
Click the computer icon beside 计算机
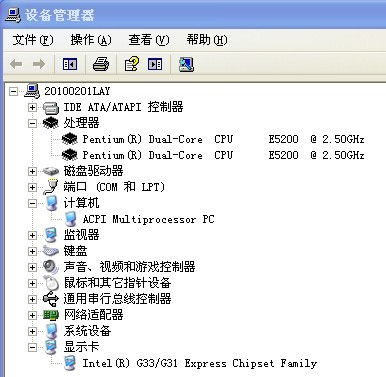51,203
